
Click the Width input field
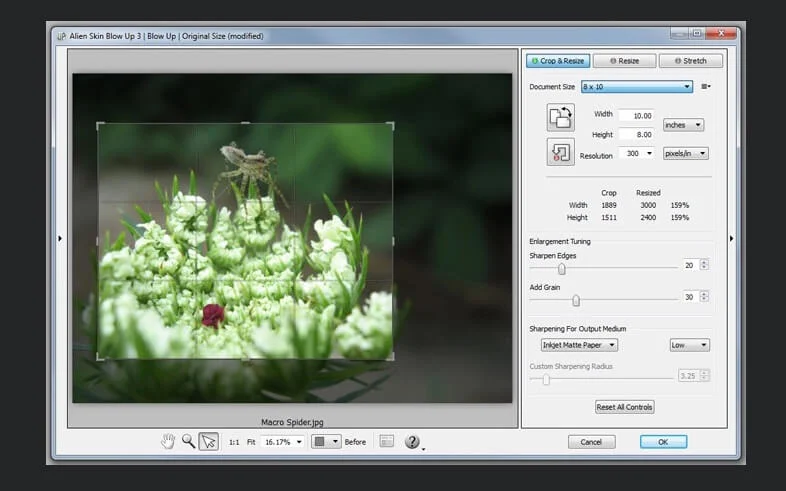tap(636, 115)
